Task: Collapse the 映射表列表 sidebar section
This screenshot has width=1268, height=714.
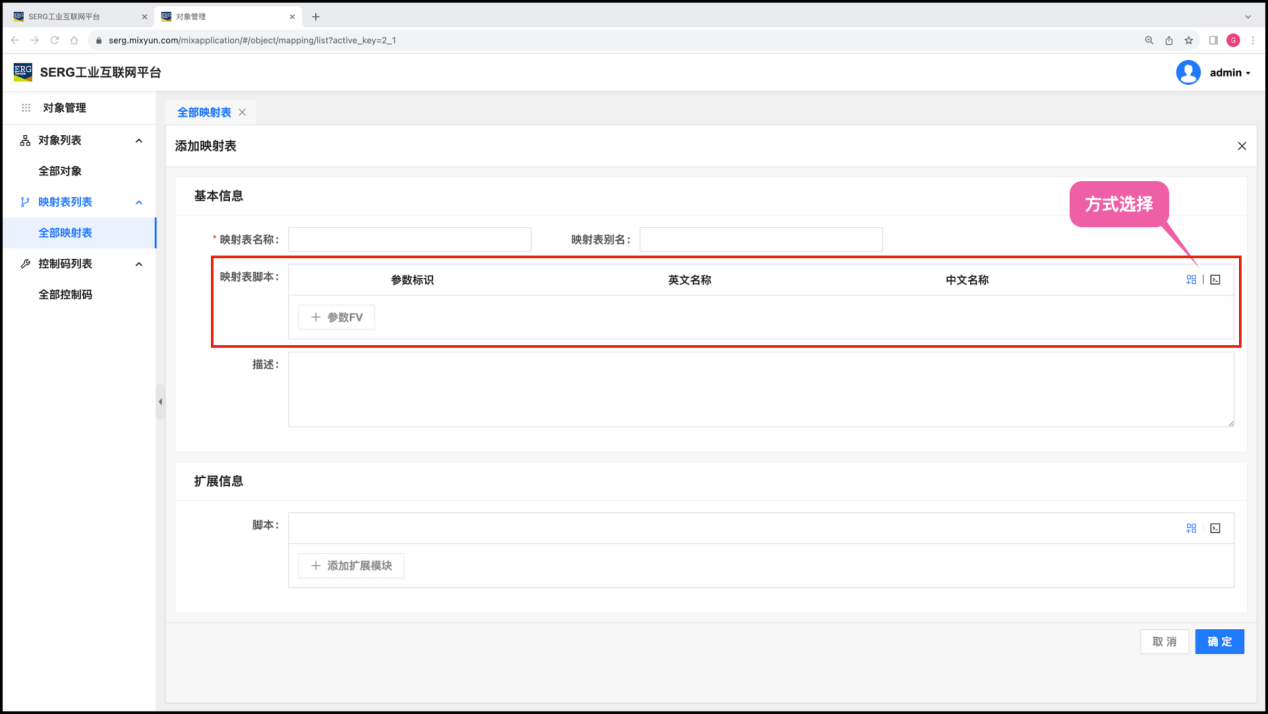Action: (x=139, y=202)
